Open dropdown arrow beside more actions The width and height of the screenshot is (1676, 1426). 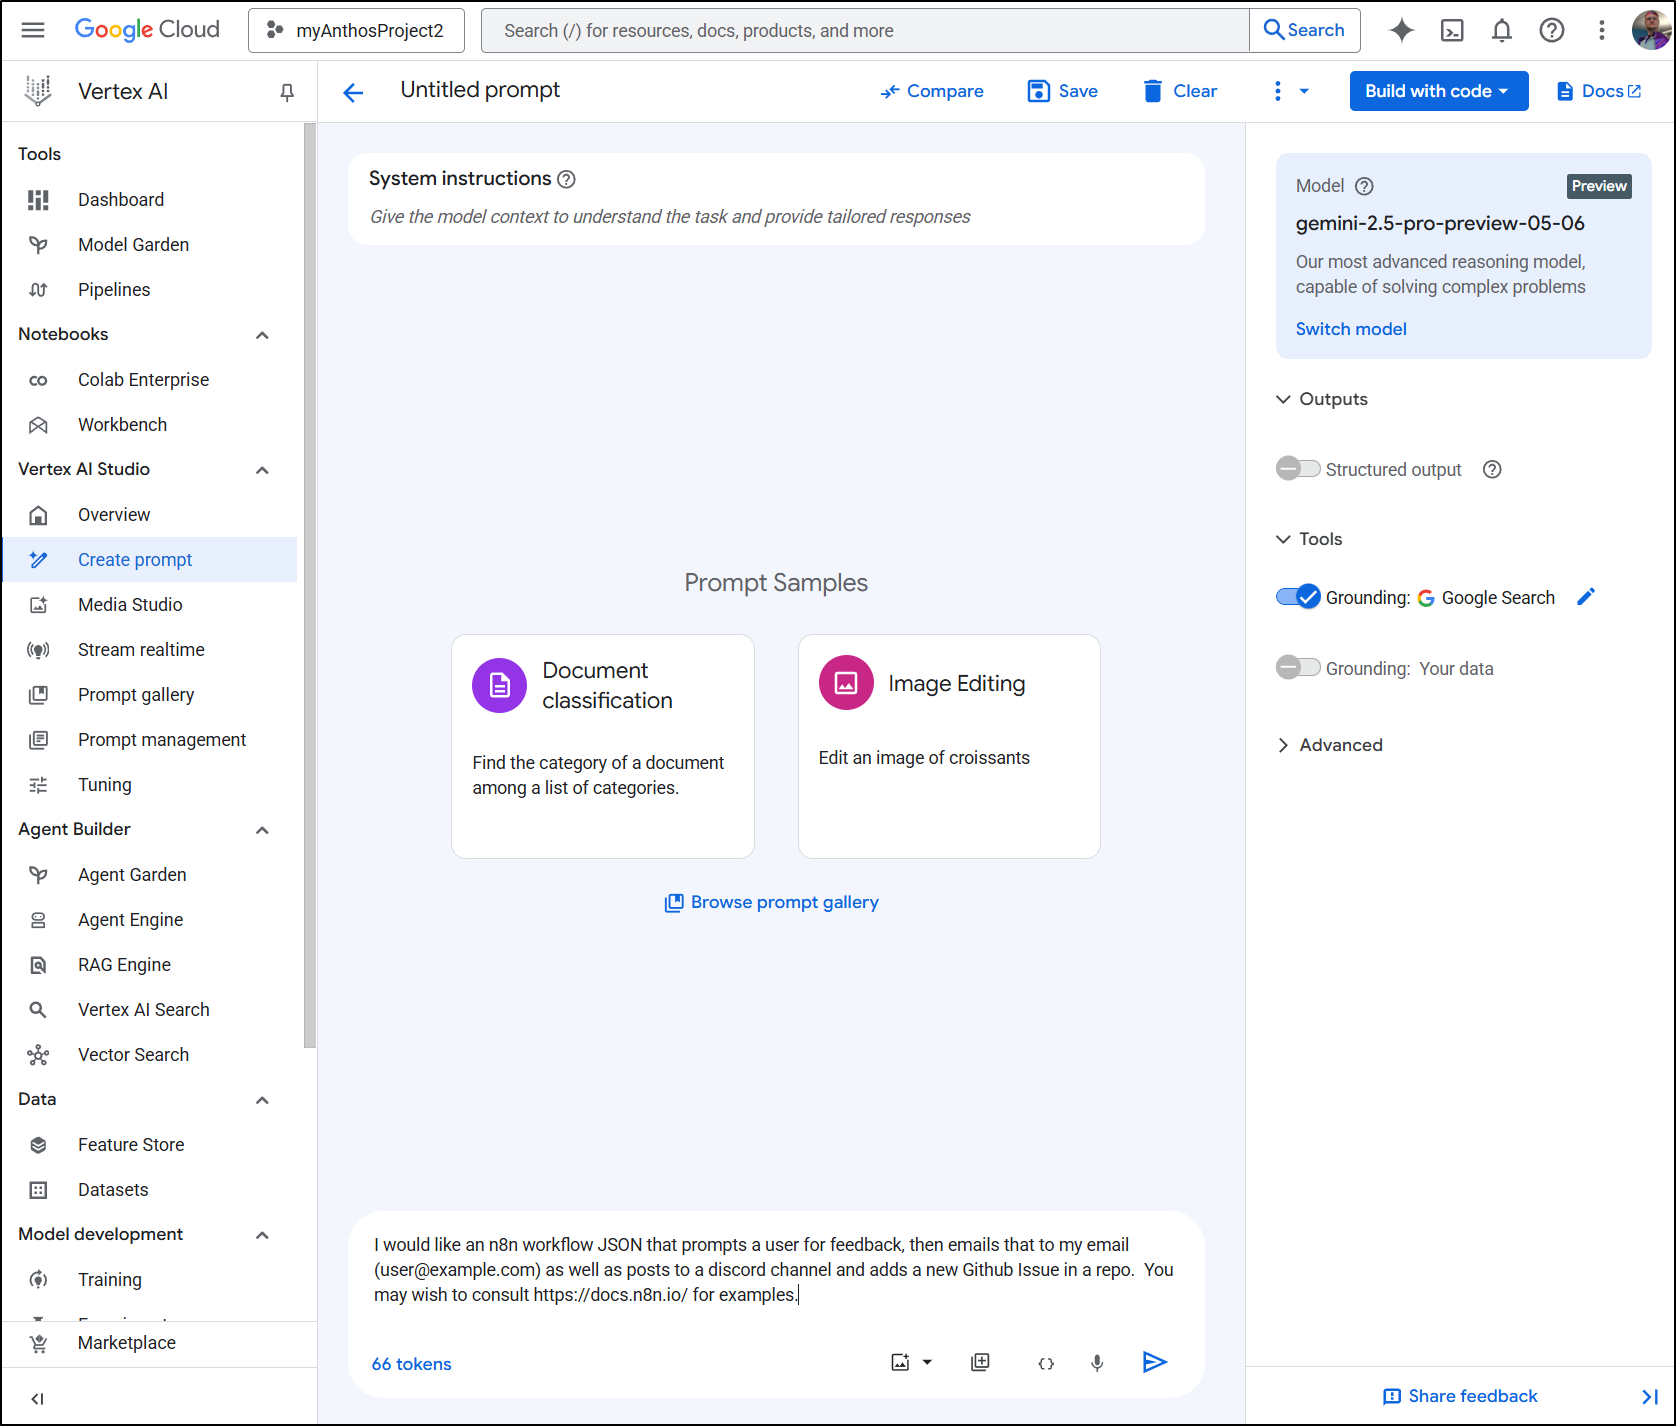[x=1304, y=91]
